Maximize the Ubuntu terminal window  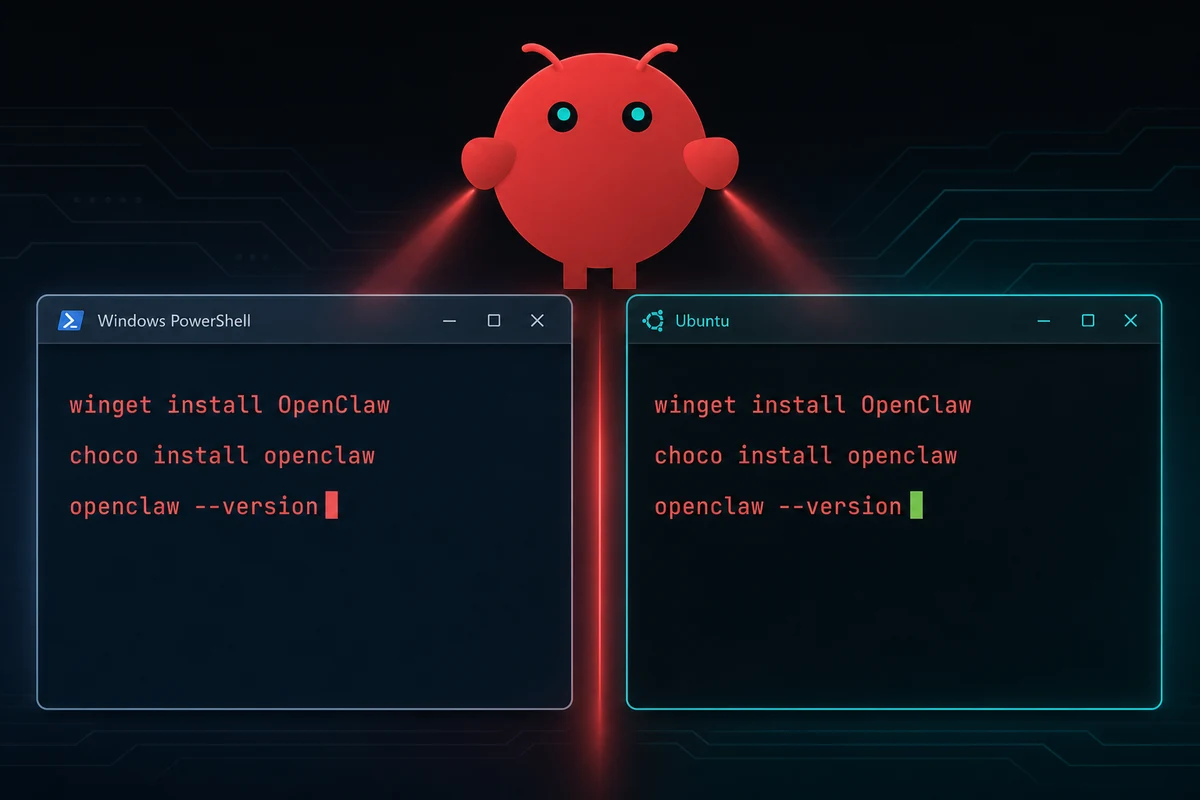[1088, 321]
